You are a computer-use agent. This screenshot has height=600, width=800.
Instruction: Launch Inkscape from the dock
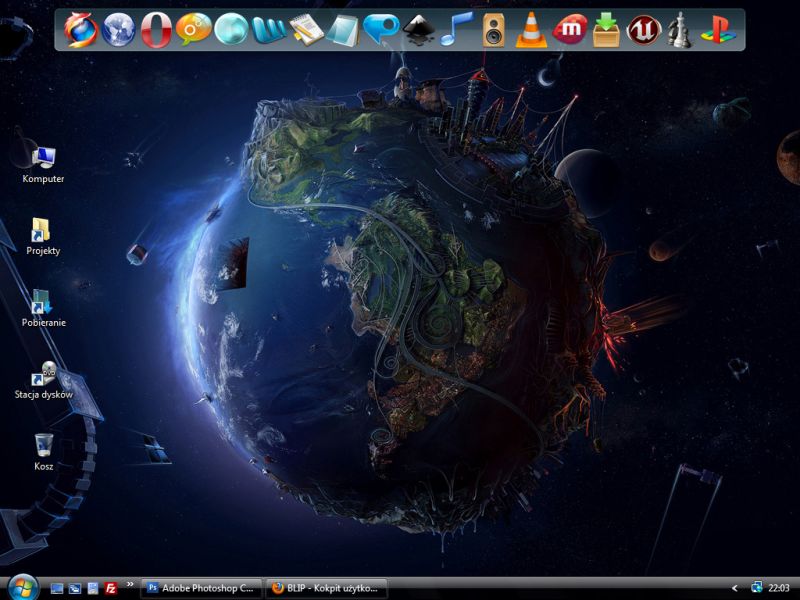[x=418, y=30]
